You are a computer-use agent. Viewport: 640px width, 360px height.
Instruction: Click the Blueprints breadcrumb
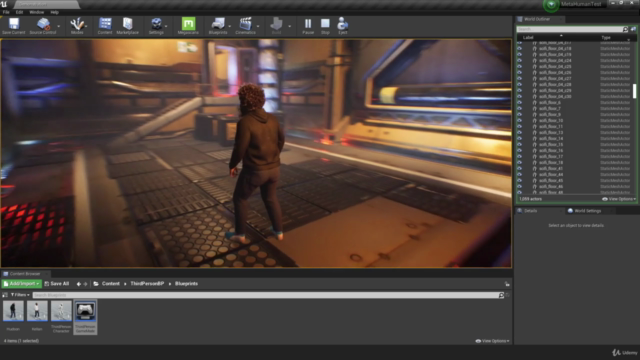click(187, 284)
